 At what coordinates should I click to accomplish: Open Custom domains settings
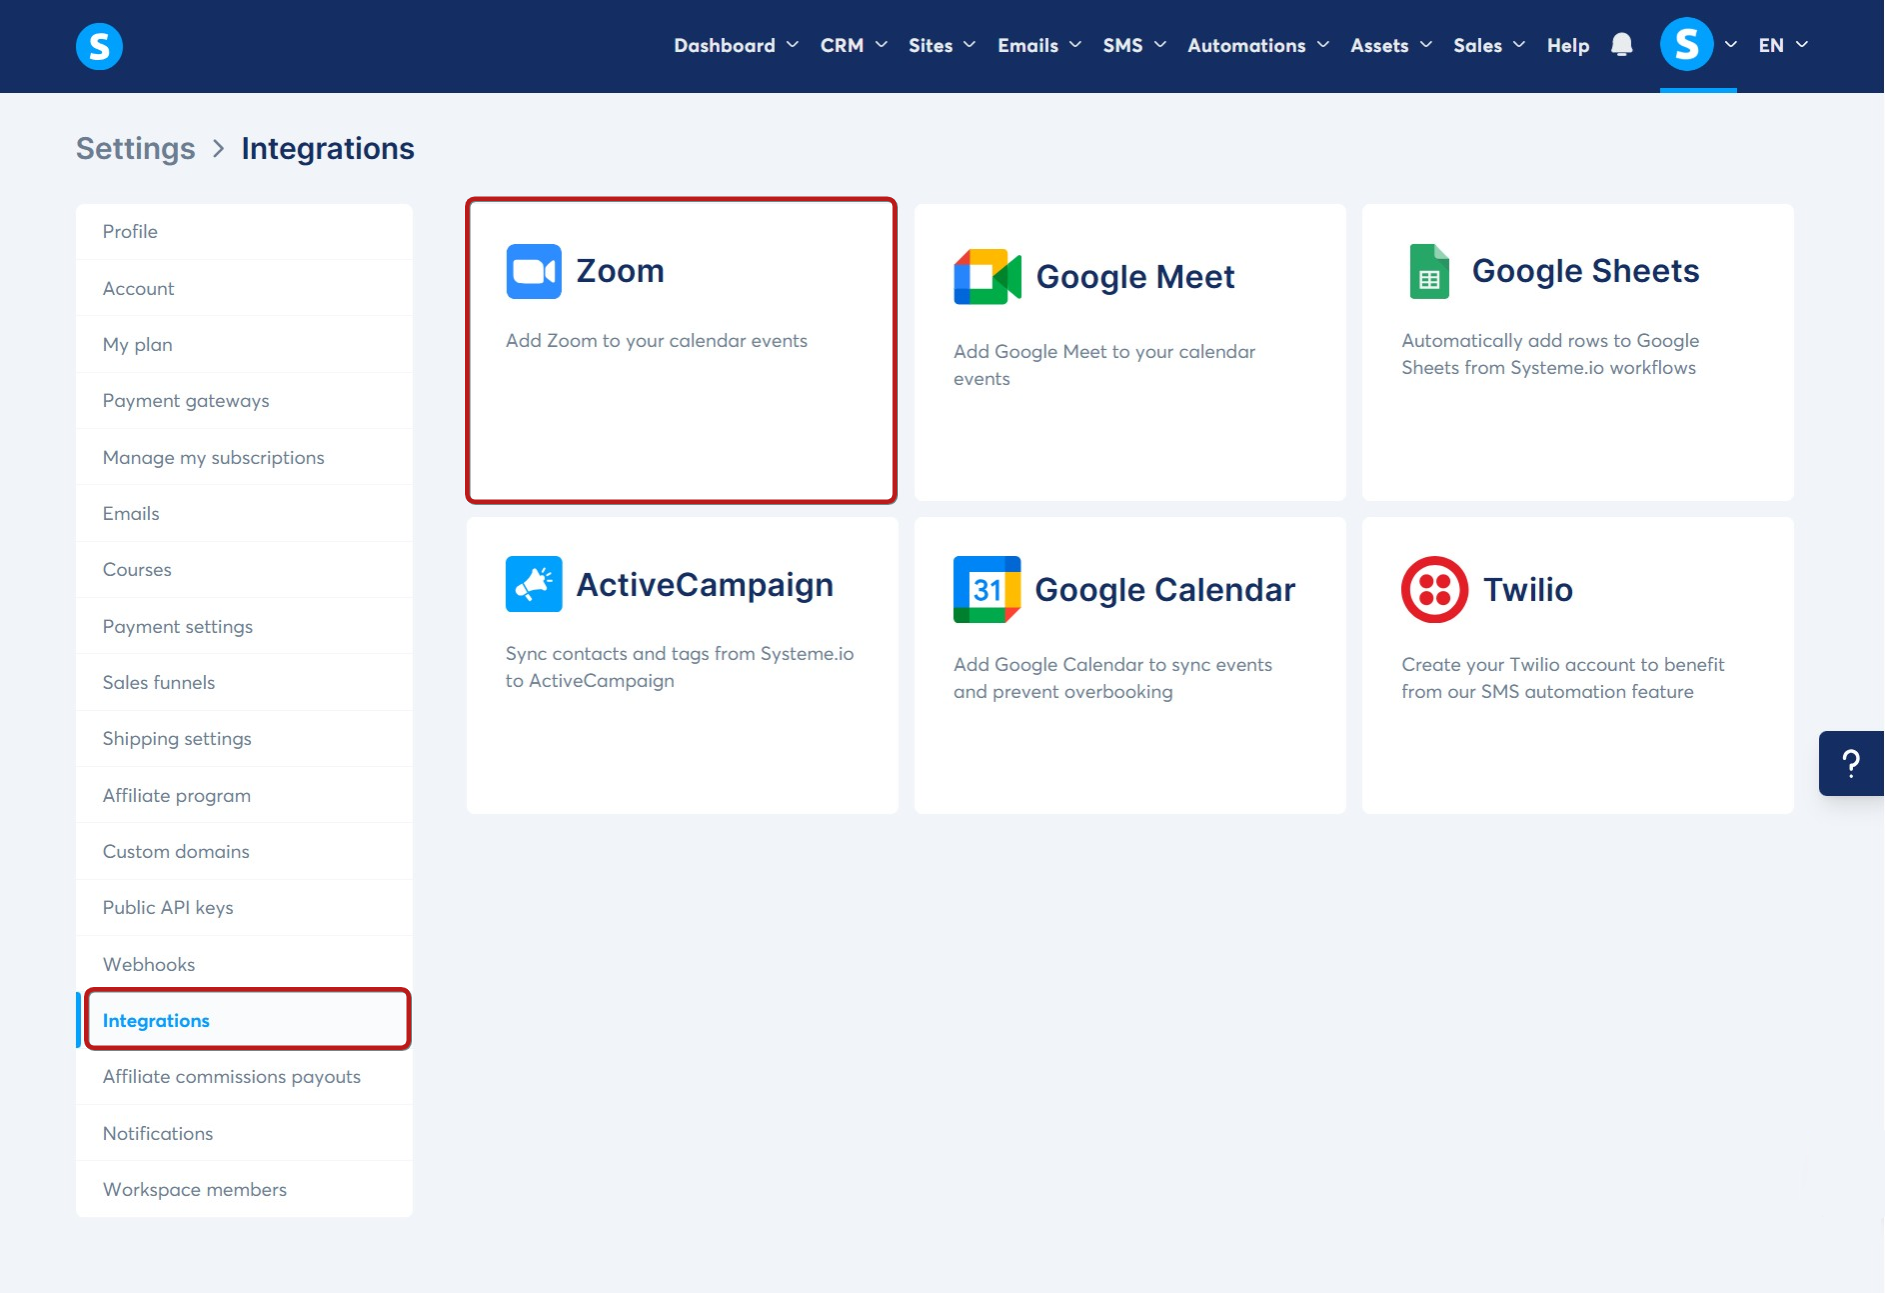[244, 852]
